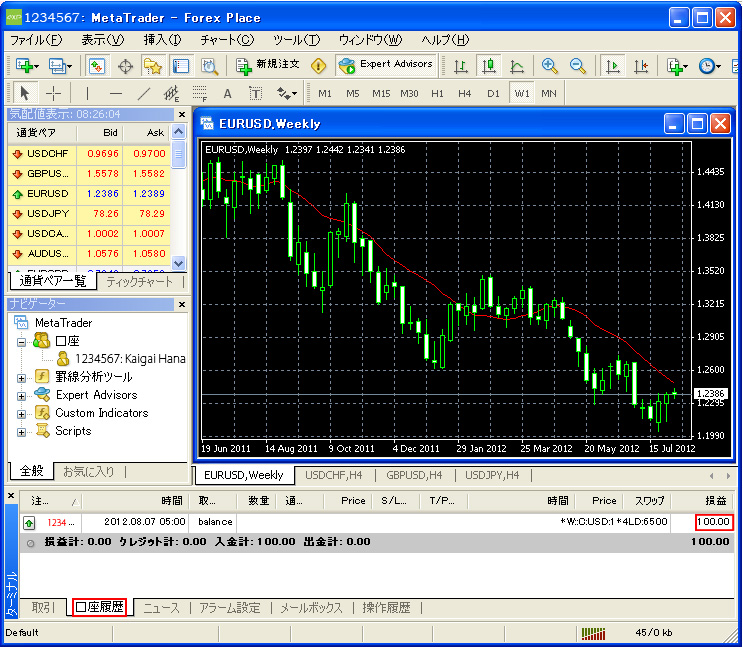Close the 気配値表示 Market Watch panel
The width and height of the screenshot is (743, 647).
(182, 114)
